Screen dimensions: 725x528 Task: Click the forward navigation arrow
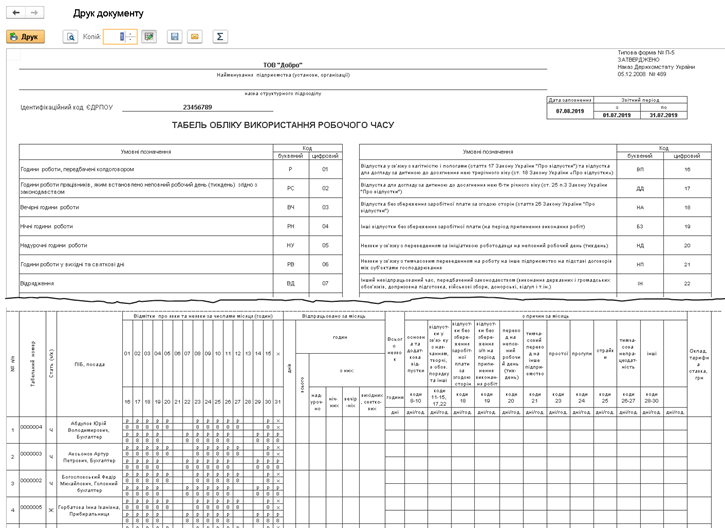pyautogui.click(x=34, y=12)
